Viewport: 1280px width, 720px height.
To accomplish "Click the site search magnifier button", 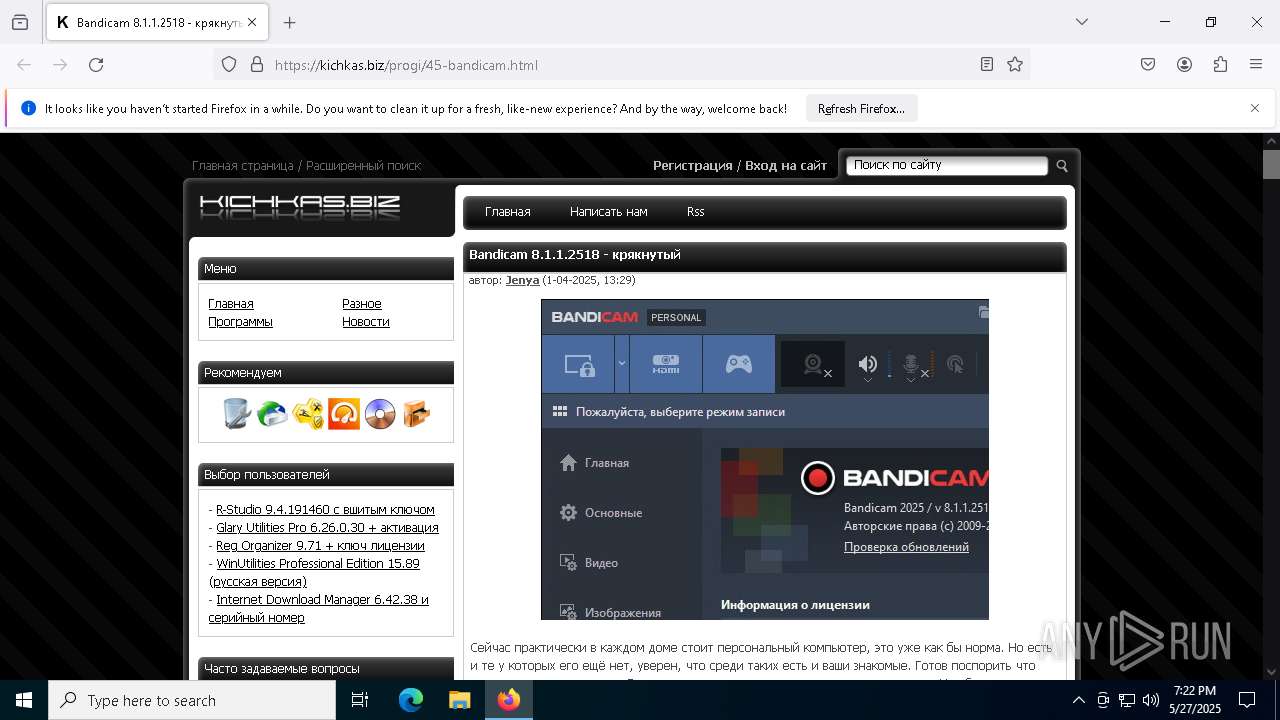I will [1062, 166].
